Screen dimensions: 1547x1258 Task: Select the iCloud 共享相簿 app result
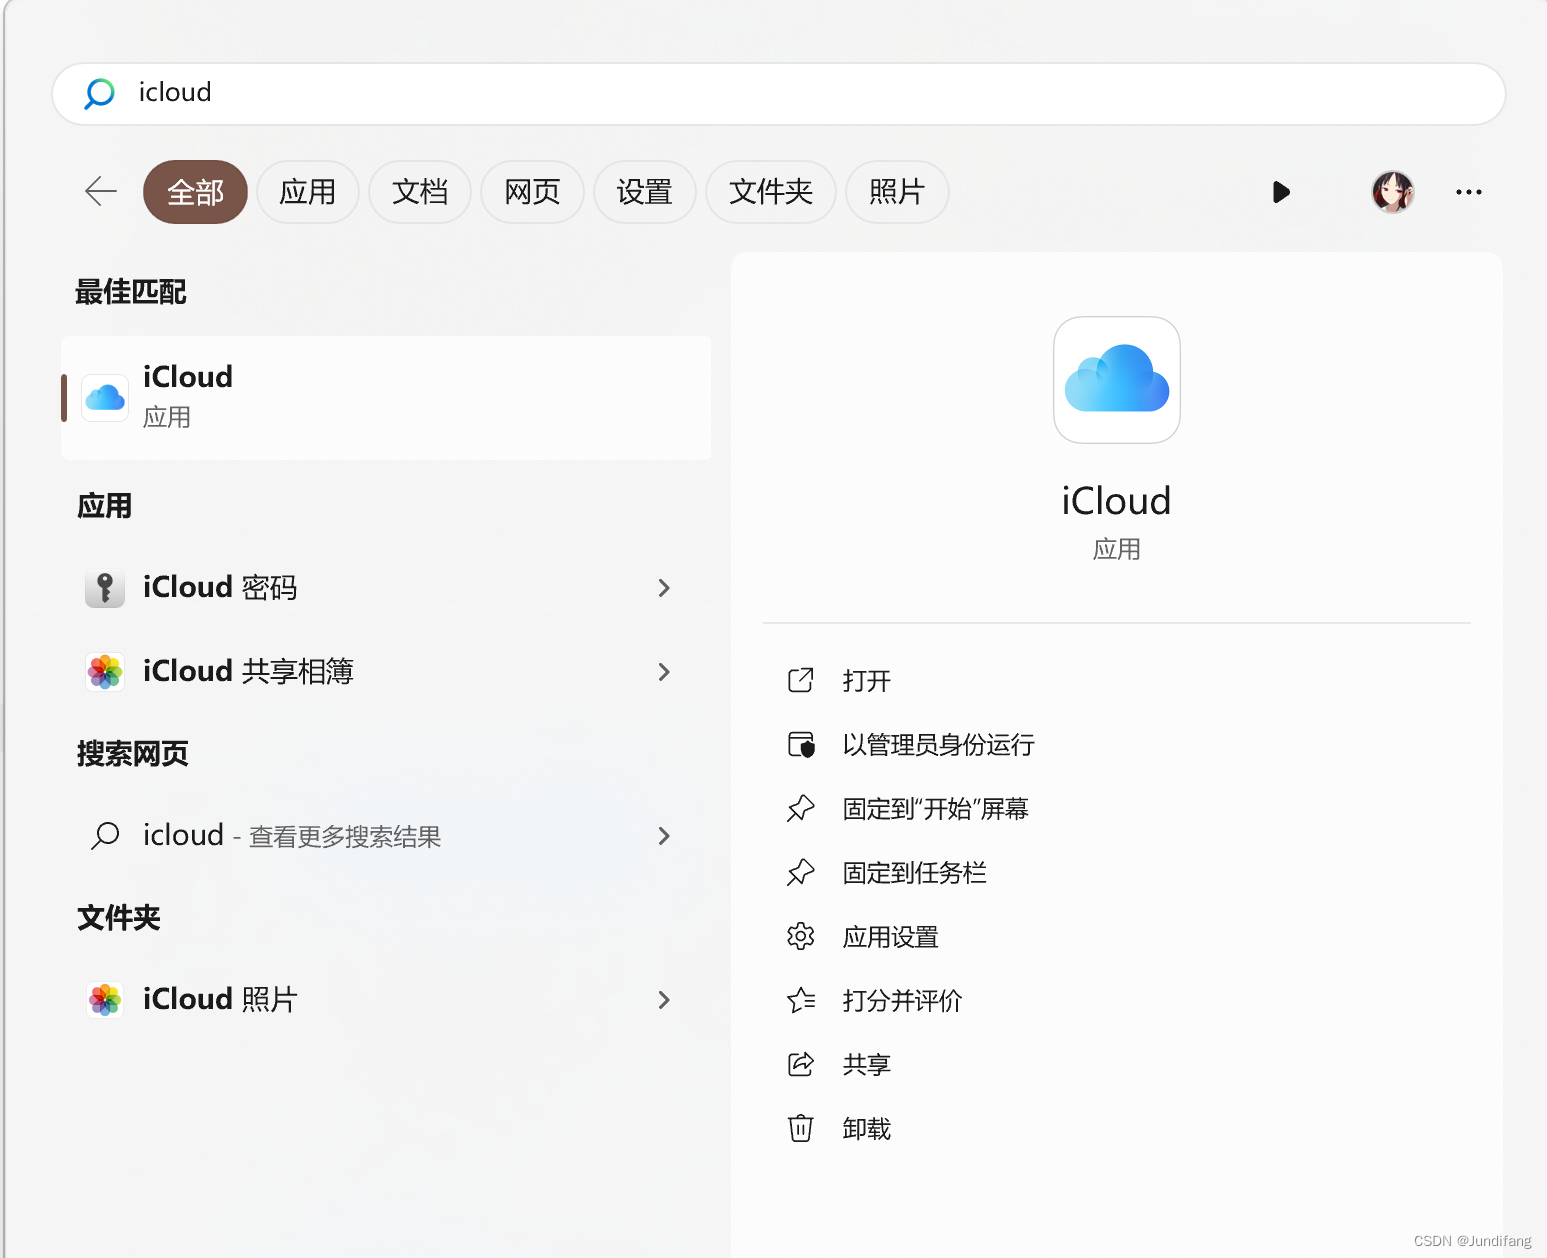click(x=386, y=672)
